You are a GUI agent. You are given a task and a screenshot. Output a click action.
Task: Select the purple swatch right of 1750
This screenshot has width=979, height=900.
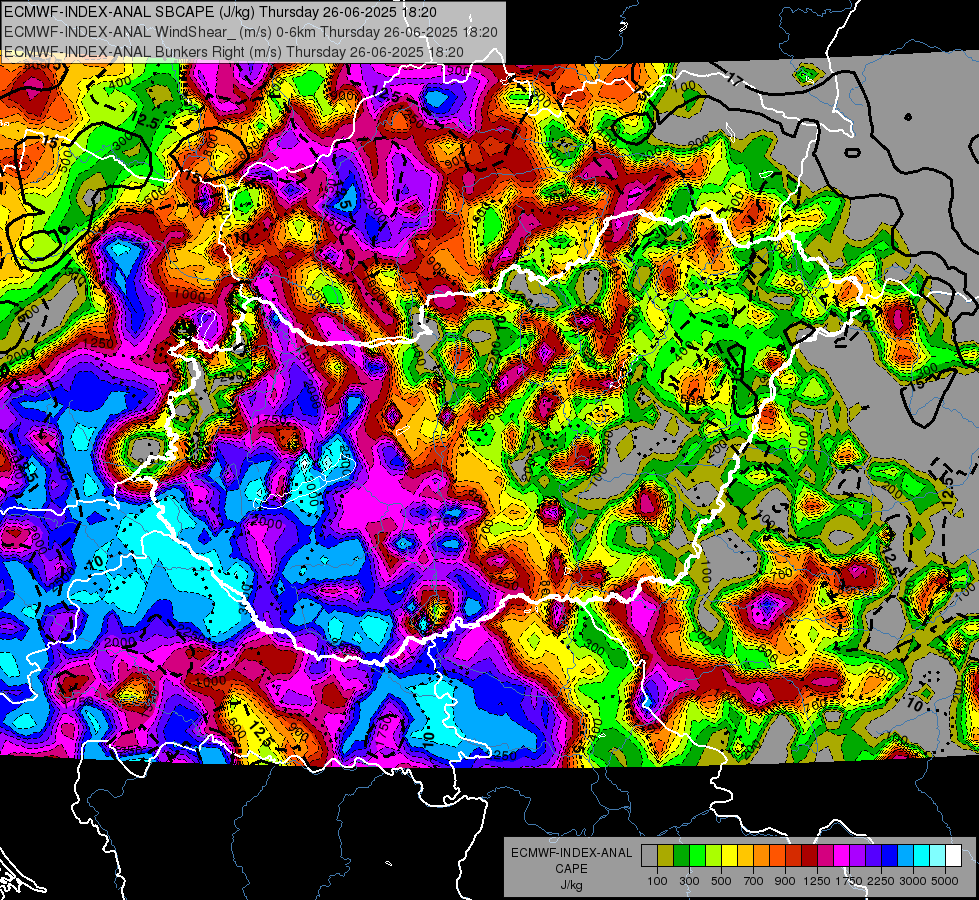pos(858,856)
